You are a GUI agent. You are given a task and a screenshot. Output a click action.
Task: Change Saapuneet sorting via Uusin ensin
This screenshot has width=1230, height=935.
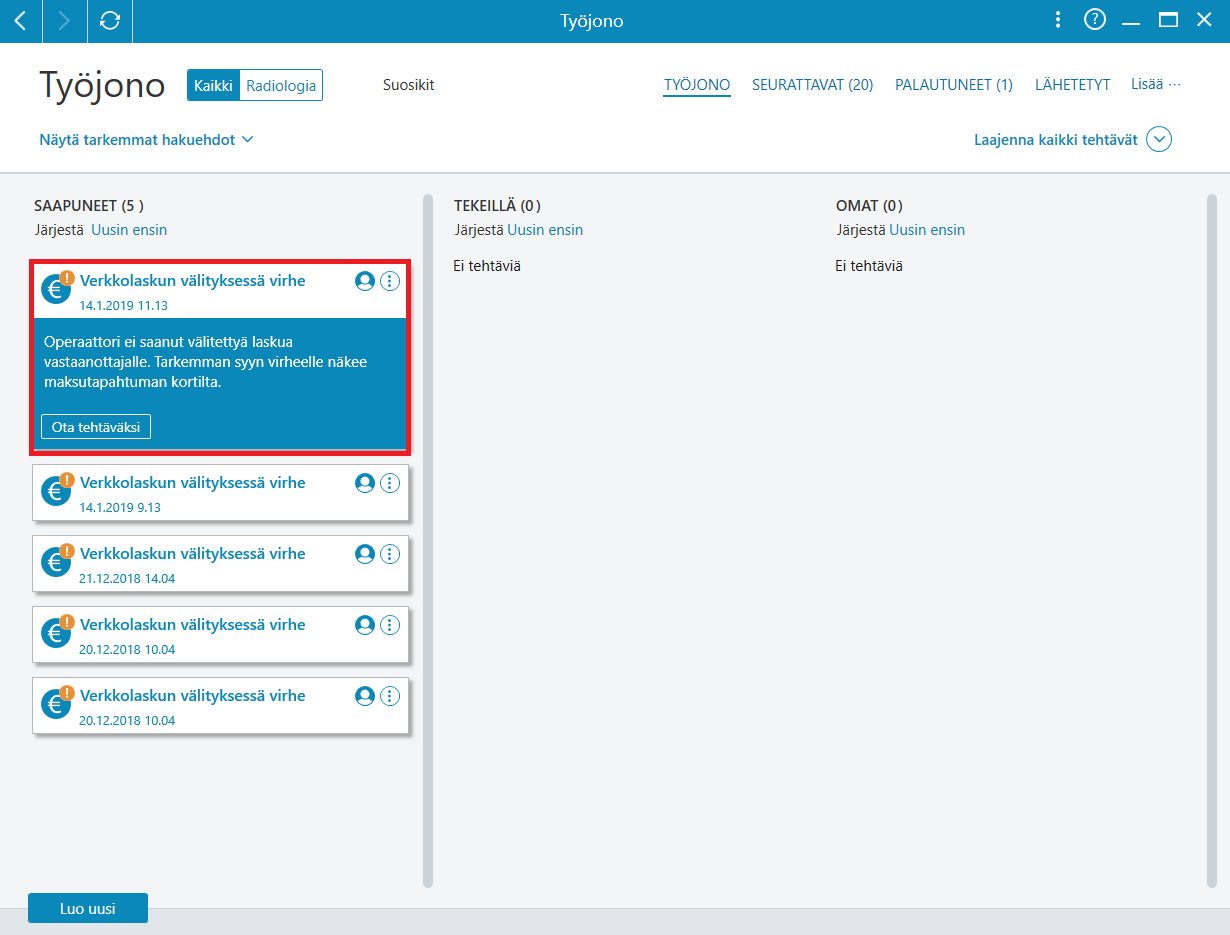pyautogui.click(x=129, y=230)
